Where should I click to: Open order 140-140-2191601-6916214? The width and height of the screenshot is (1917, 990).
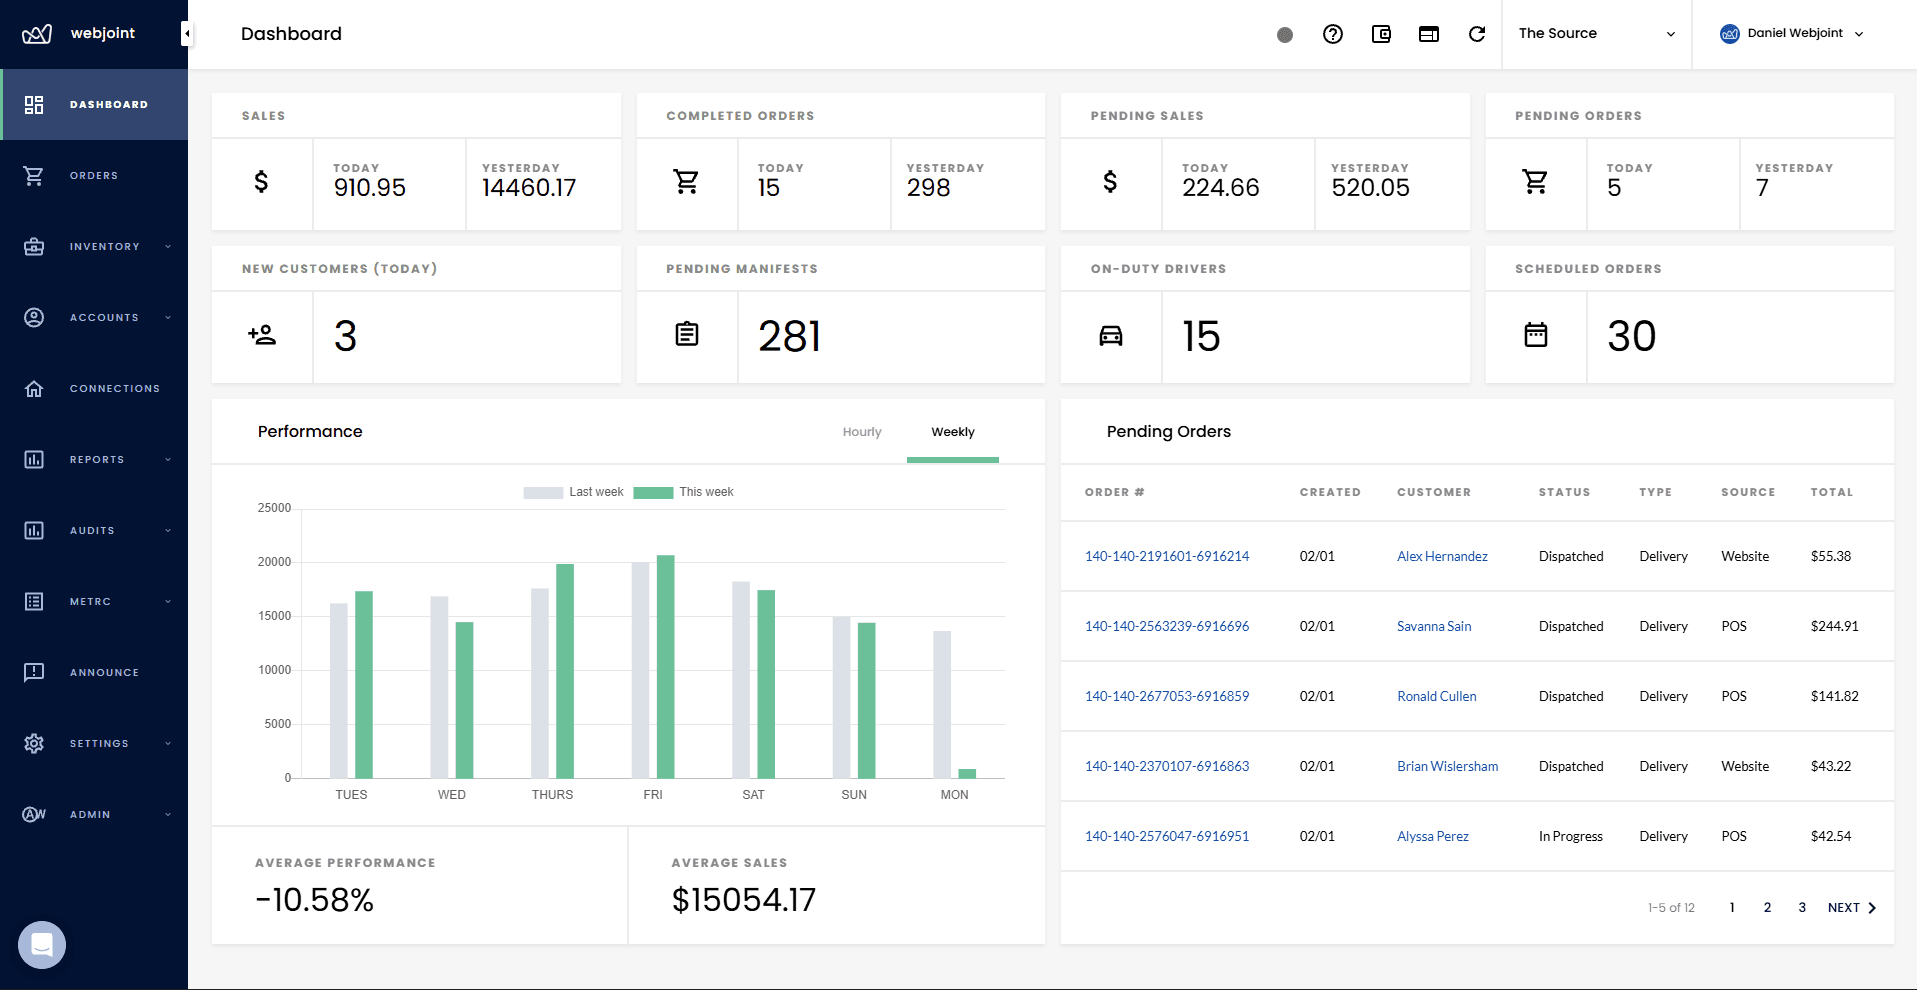tap(1166, 556)
